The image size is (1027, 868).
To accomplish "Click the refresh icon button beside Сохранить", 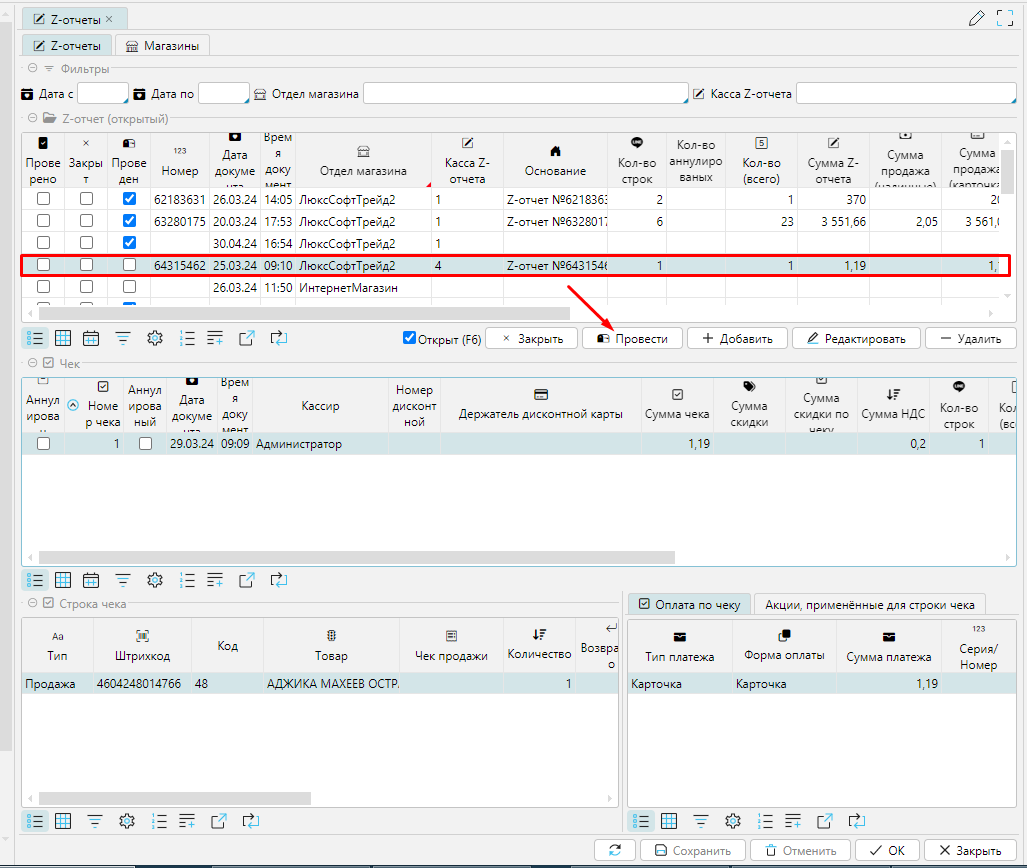I will (614, 850).
